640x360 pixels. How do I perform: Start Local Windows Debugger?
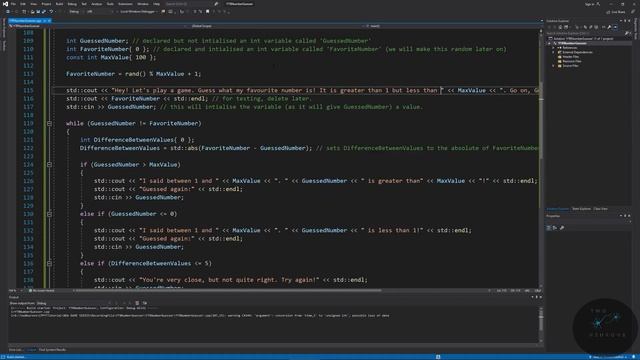click(137, 11)
